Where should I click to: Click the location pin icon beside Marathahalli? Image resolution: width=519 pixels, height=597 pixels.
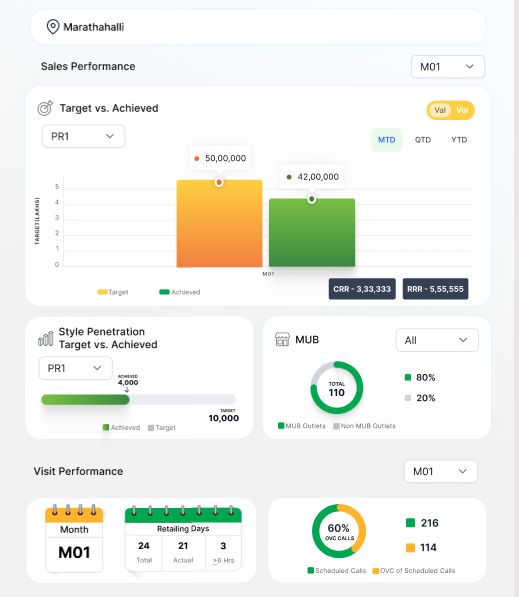[53, 27]
